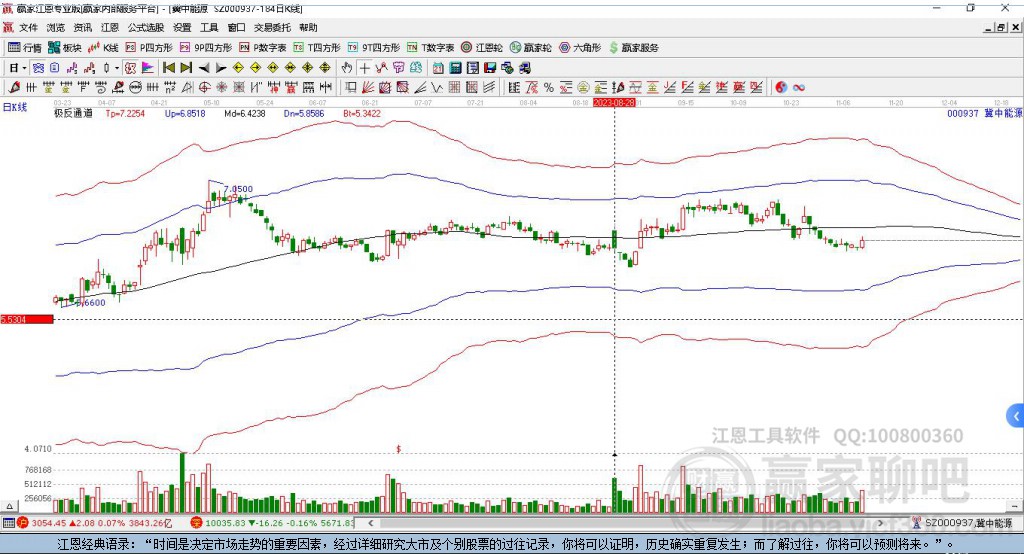Jump to first bar icon
Image resolution: width=1024 pixels, height=554 pixels.
coord(168,68)
